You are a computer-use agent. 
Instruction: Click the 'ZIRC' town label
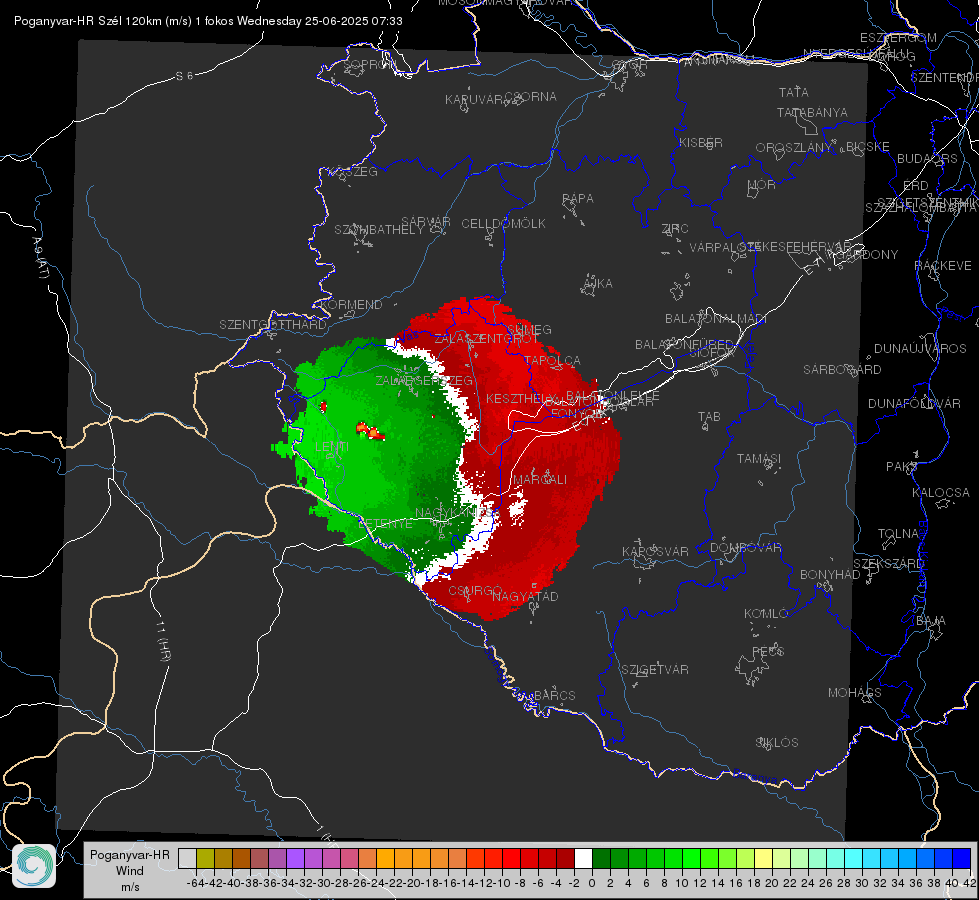[675, 229]
